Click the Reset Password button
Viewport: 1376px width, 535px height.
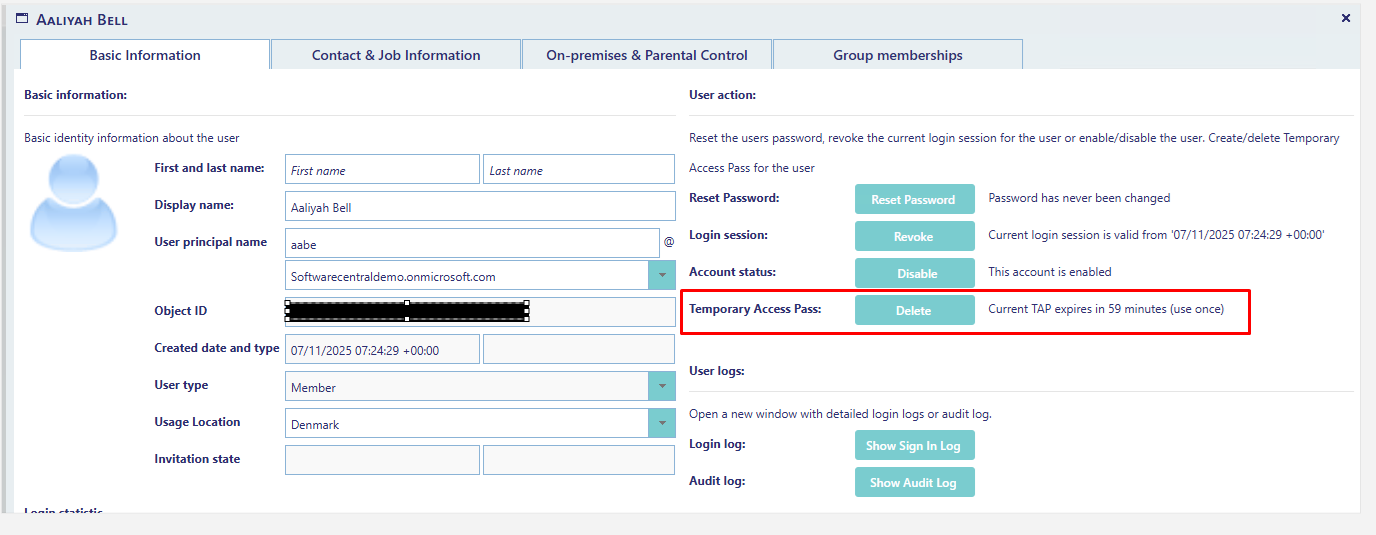point(913,199)
